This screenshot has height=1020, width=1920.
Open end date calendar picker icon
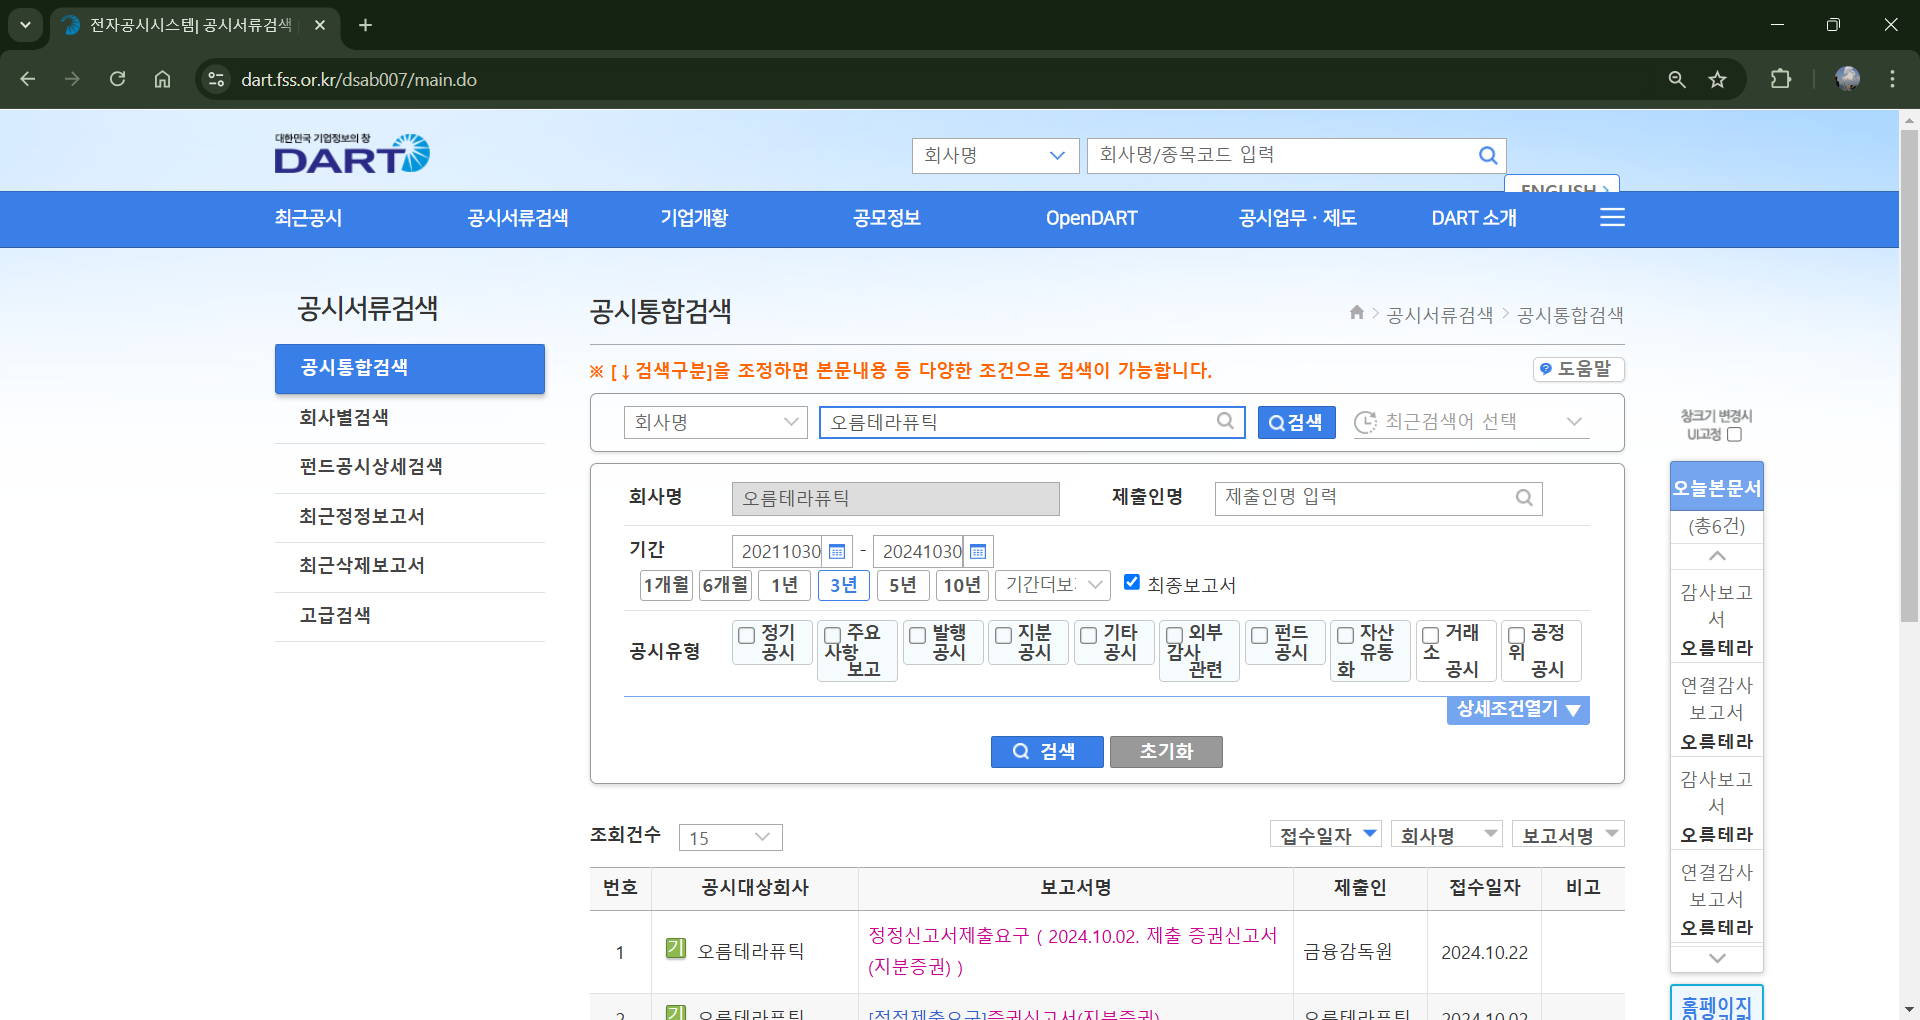point(978,552)
